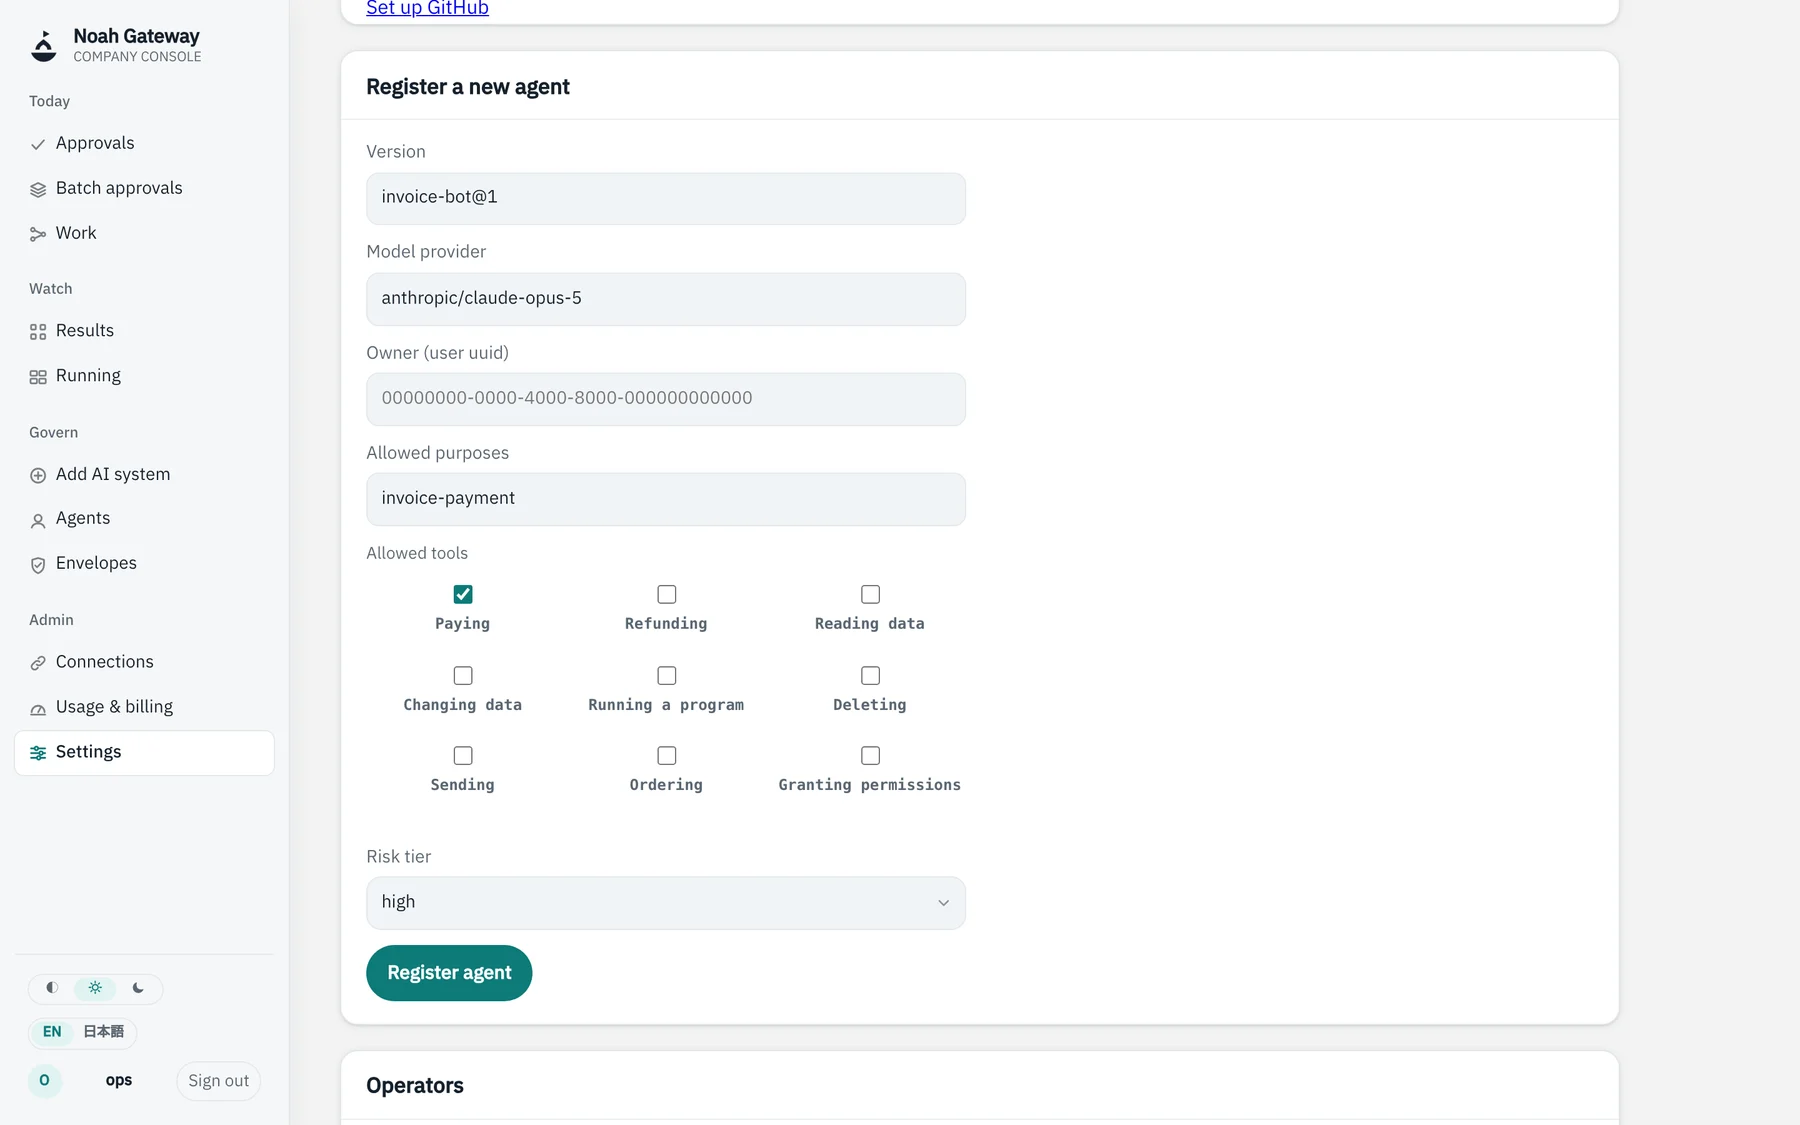The image size is (1800, 1125).
Task: Click the ops user avatar
Action: point(44,1081)
